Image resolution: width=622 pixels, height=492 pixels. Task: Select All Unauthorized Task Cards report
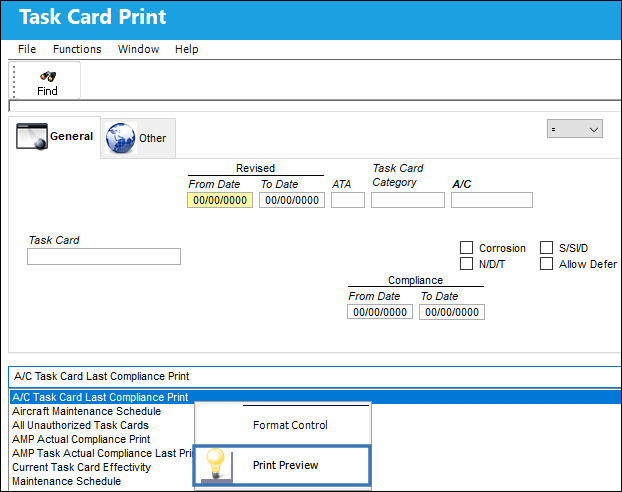pos(81,425)
